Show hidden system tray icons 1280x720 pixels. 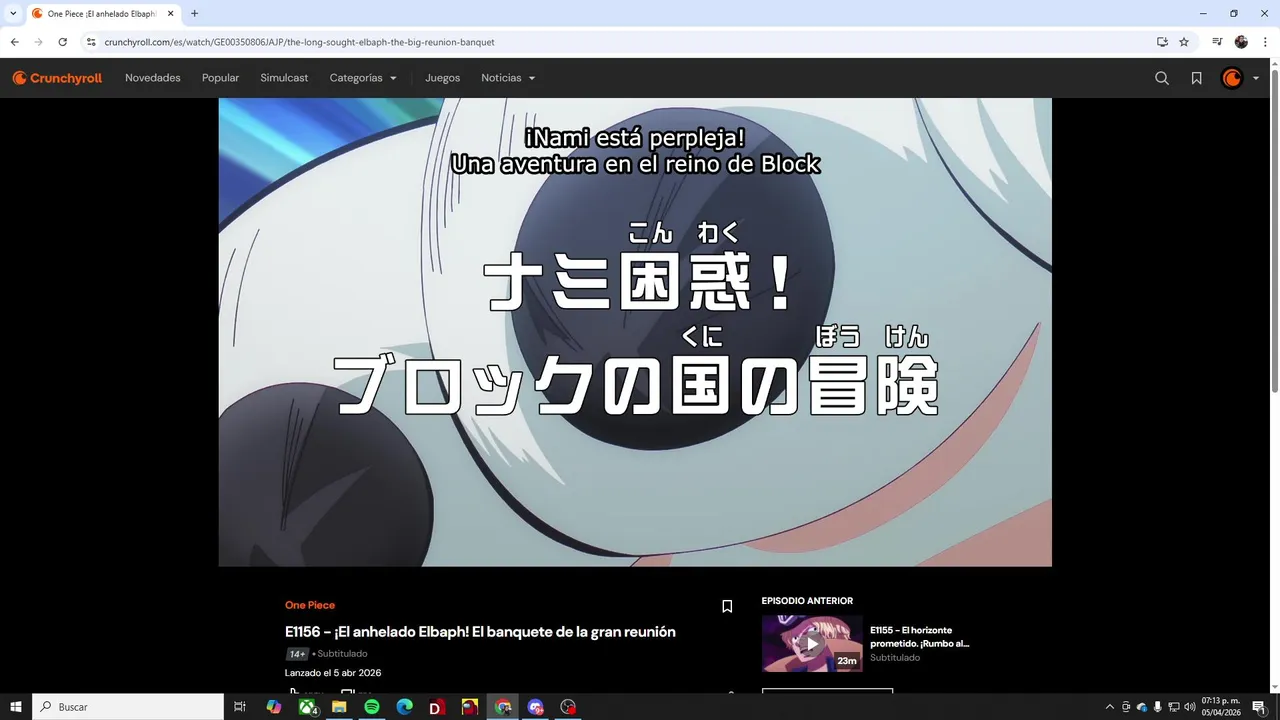[x=1109, y=707]
